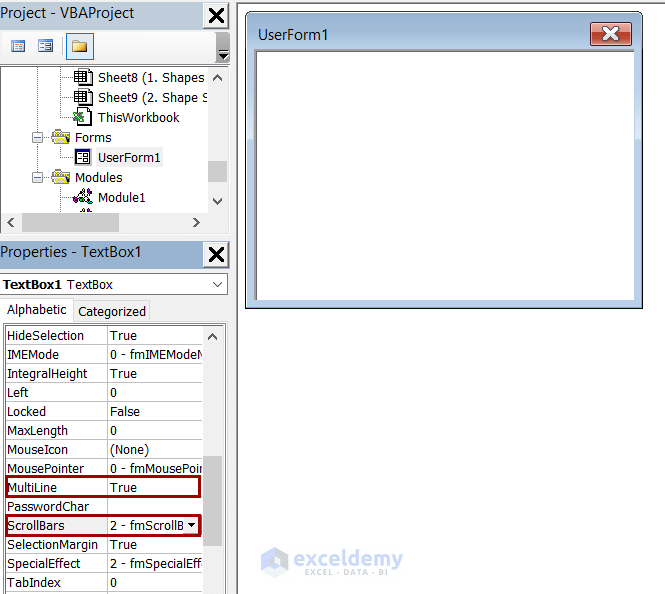The height and width of the screenshot is (594, 665).
Task: Close the Project - VBAProject pane
Action: point(216,16)
